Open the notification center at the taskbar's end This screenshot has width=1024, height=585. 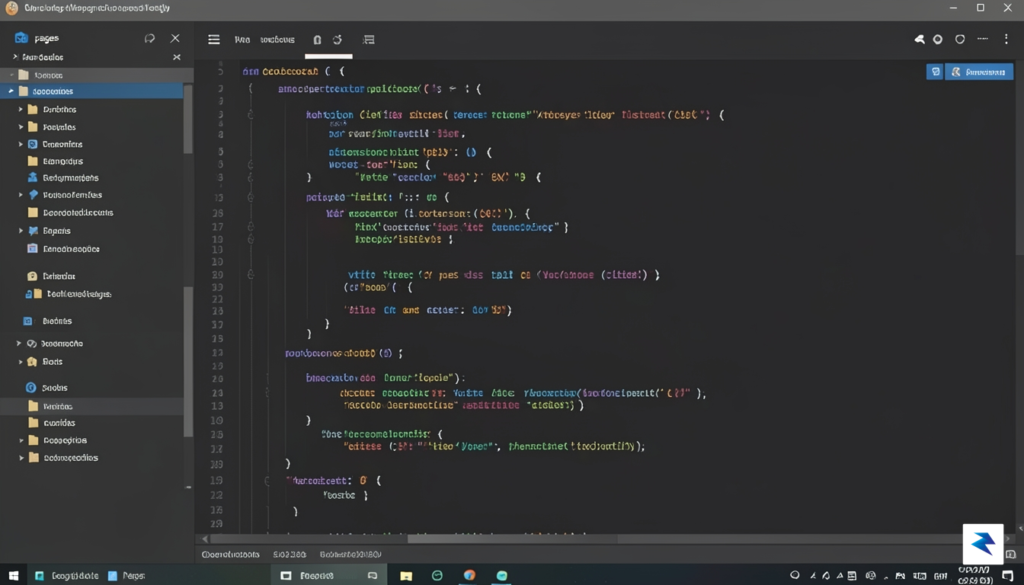coord(1008,576)
